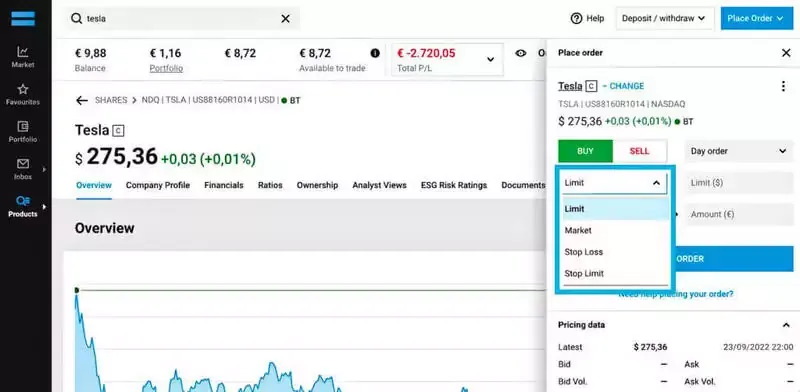Collapse the Pricing data section
800x392 pixels.
(x=786, y=325)
